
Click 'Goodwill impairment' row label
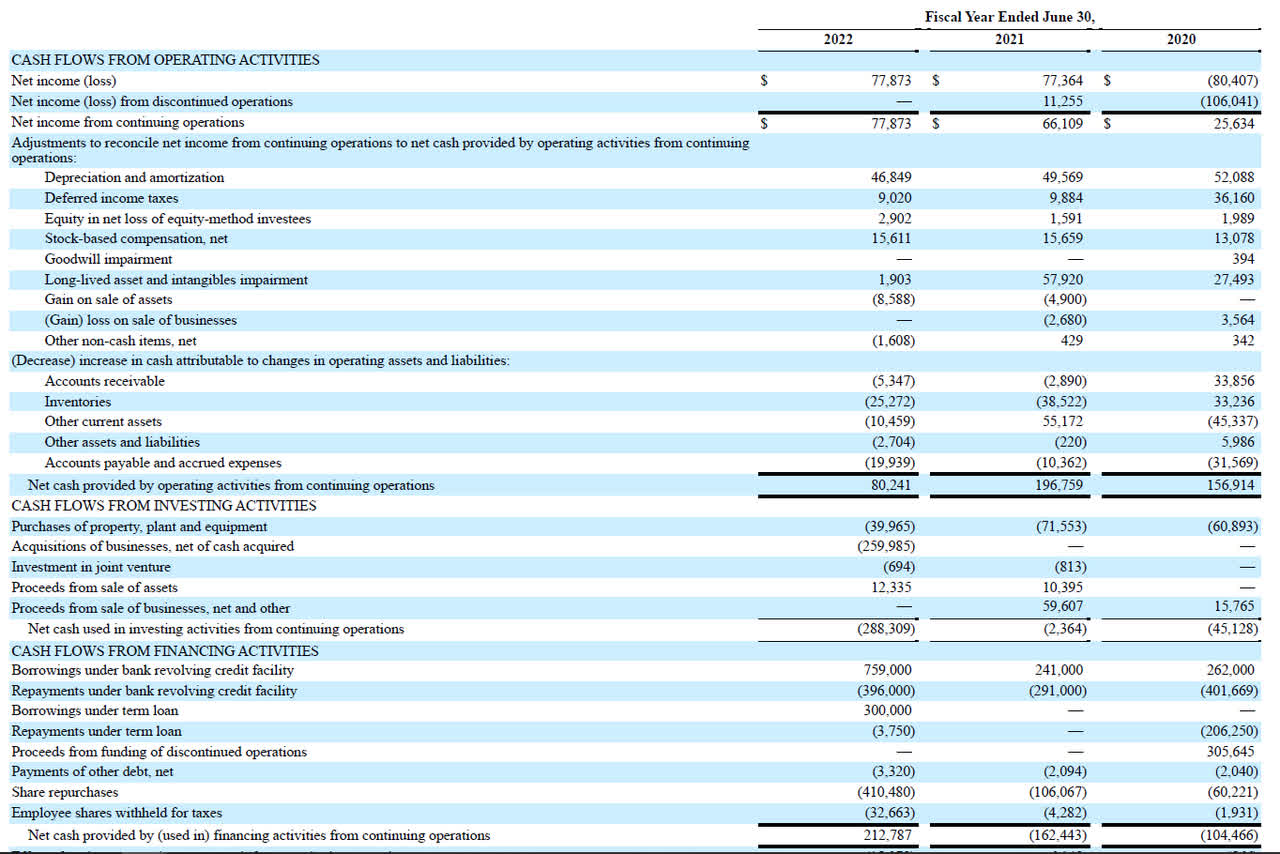[108, 259]
